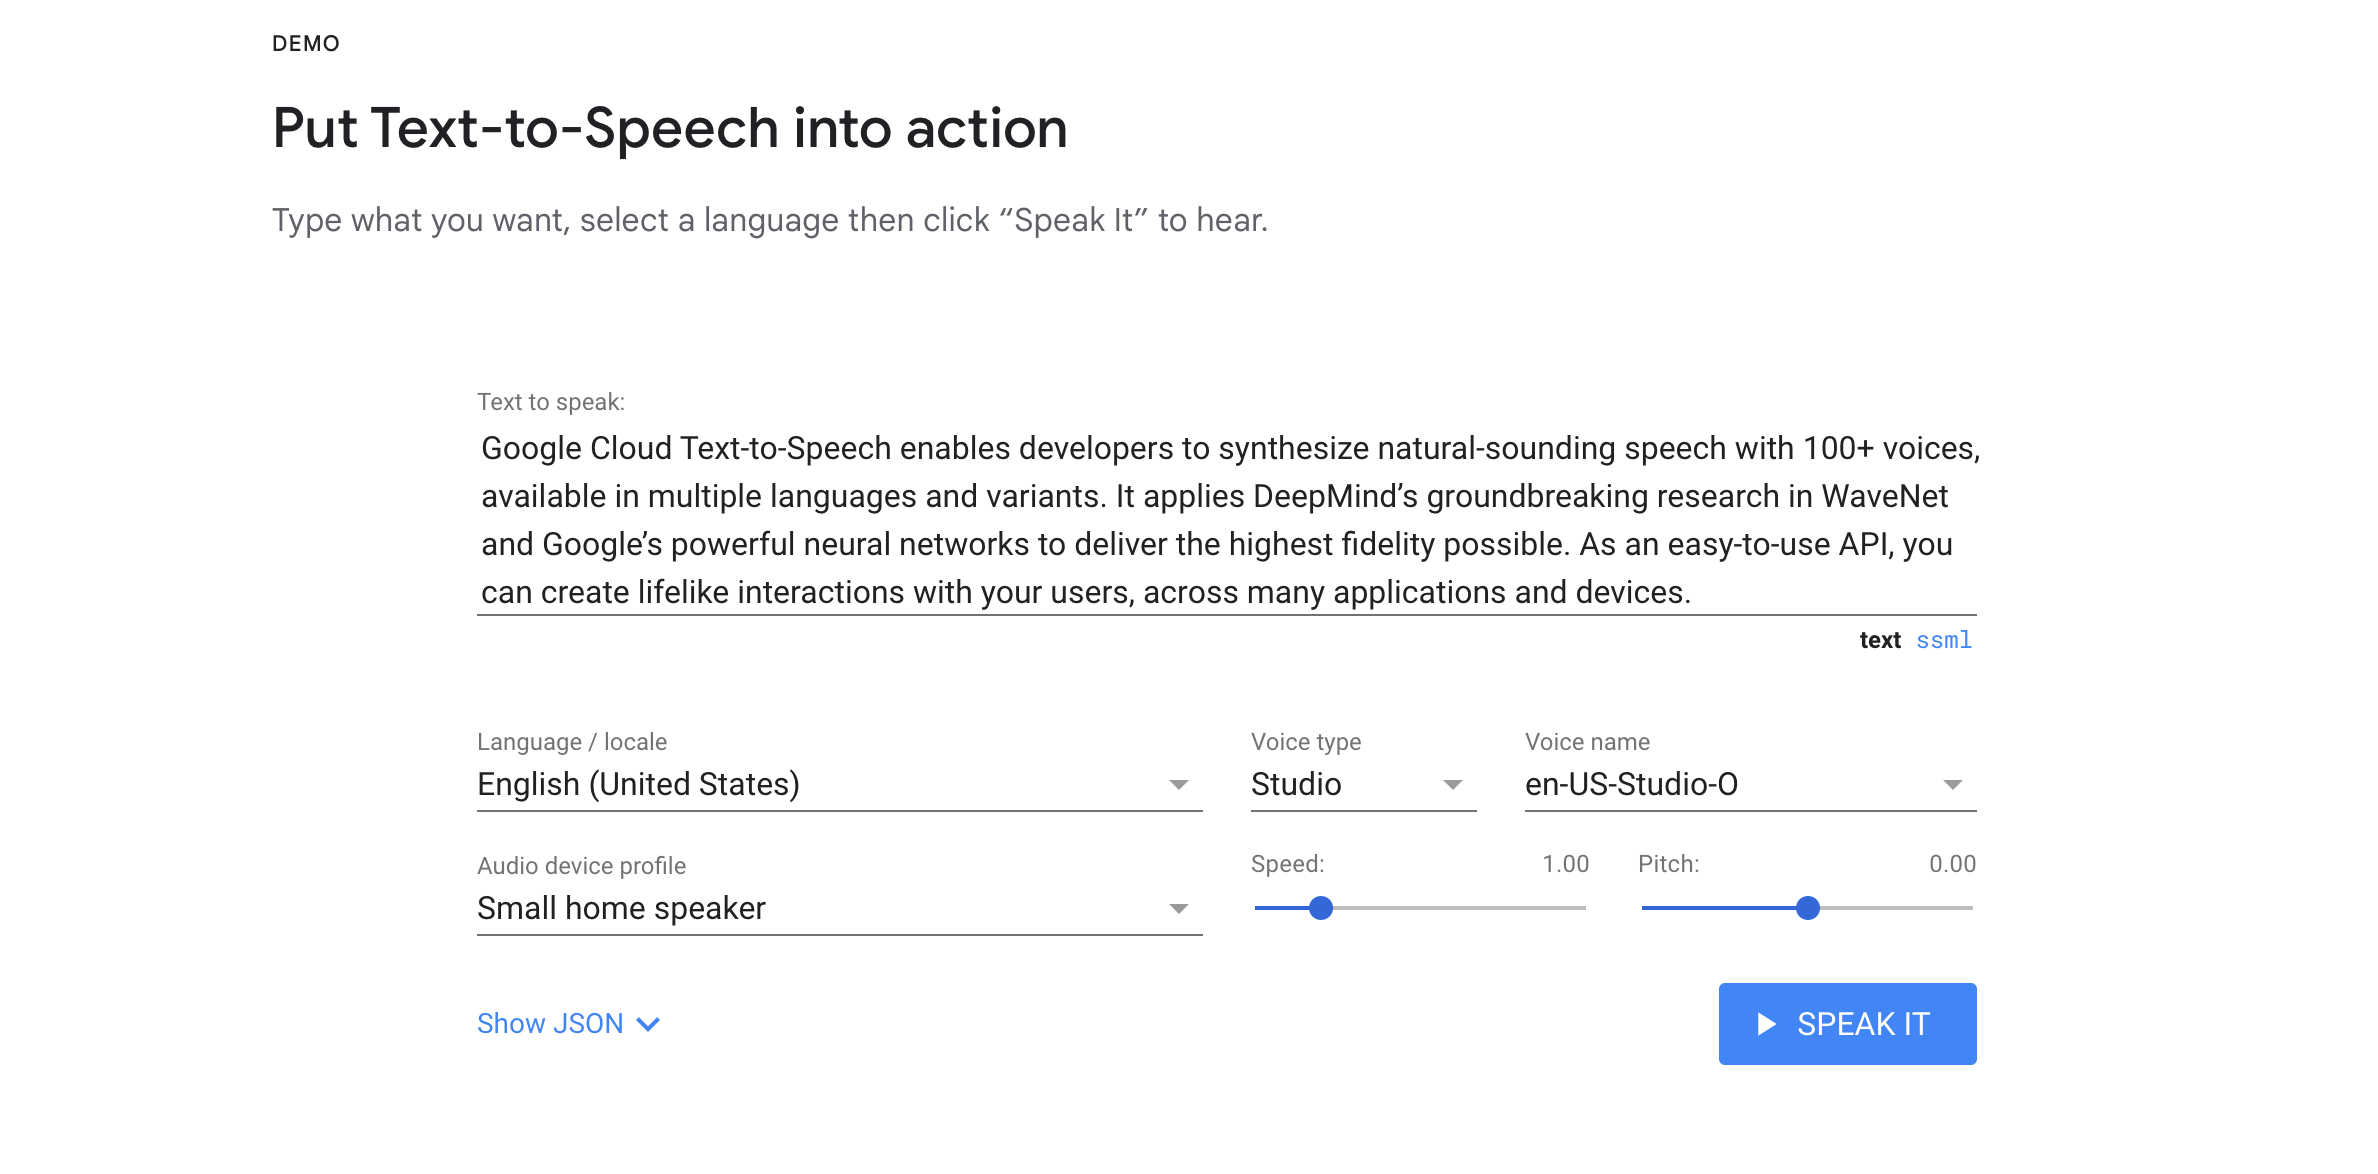Click the Audio device profile dropdown arrow

click(x=1179, y=909)
